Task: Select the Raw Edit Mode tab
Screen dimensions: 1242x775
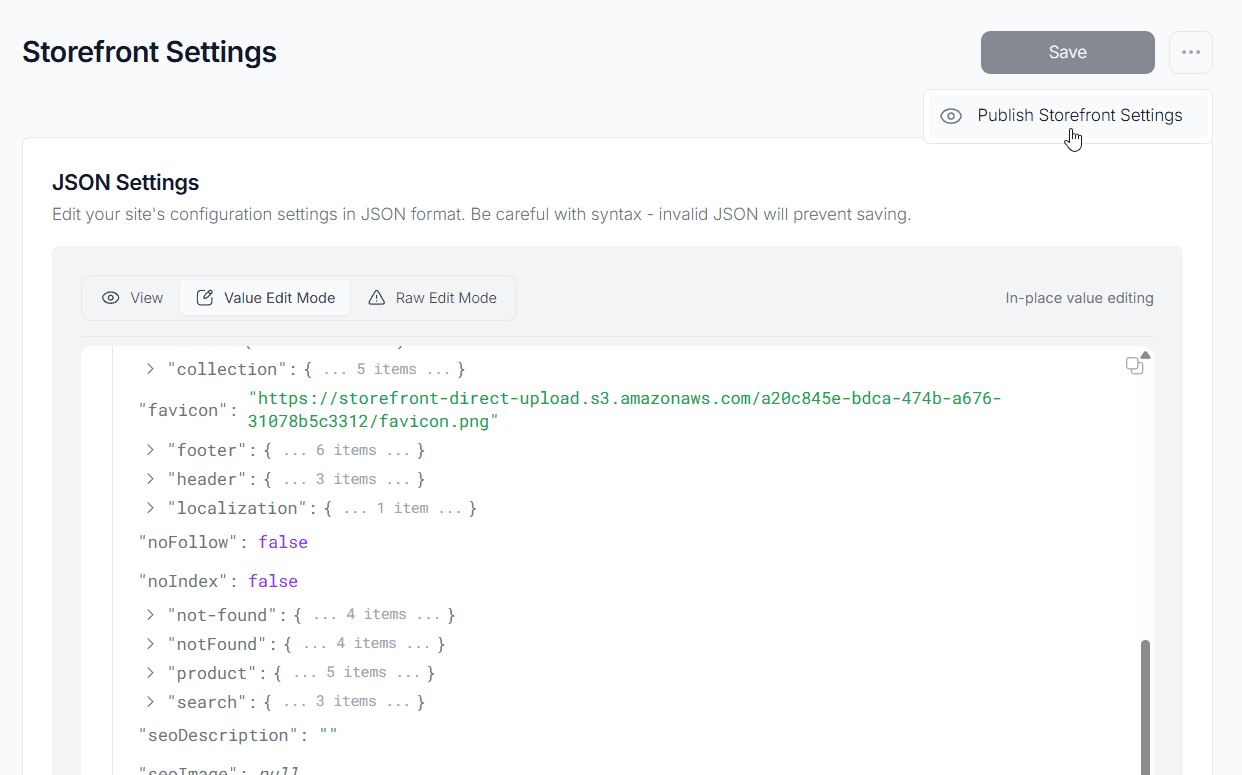Action: (x=433, y=297)
